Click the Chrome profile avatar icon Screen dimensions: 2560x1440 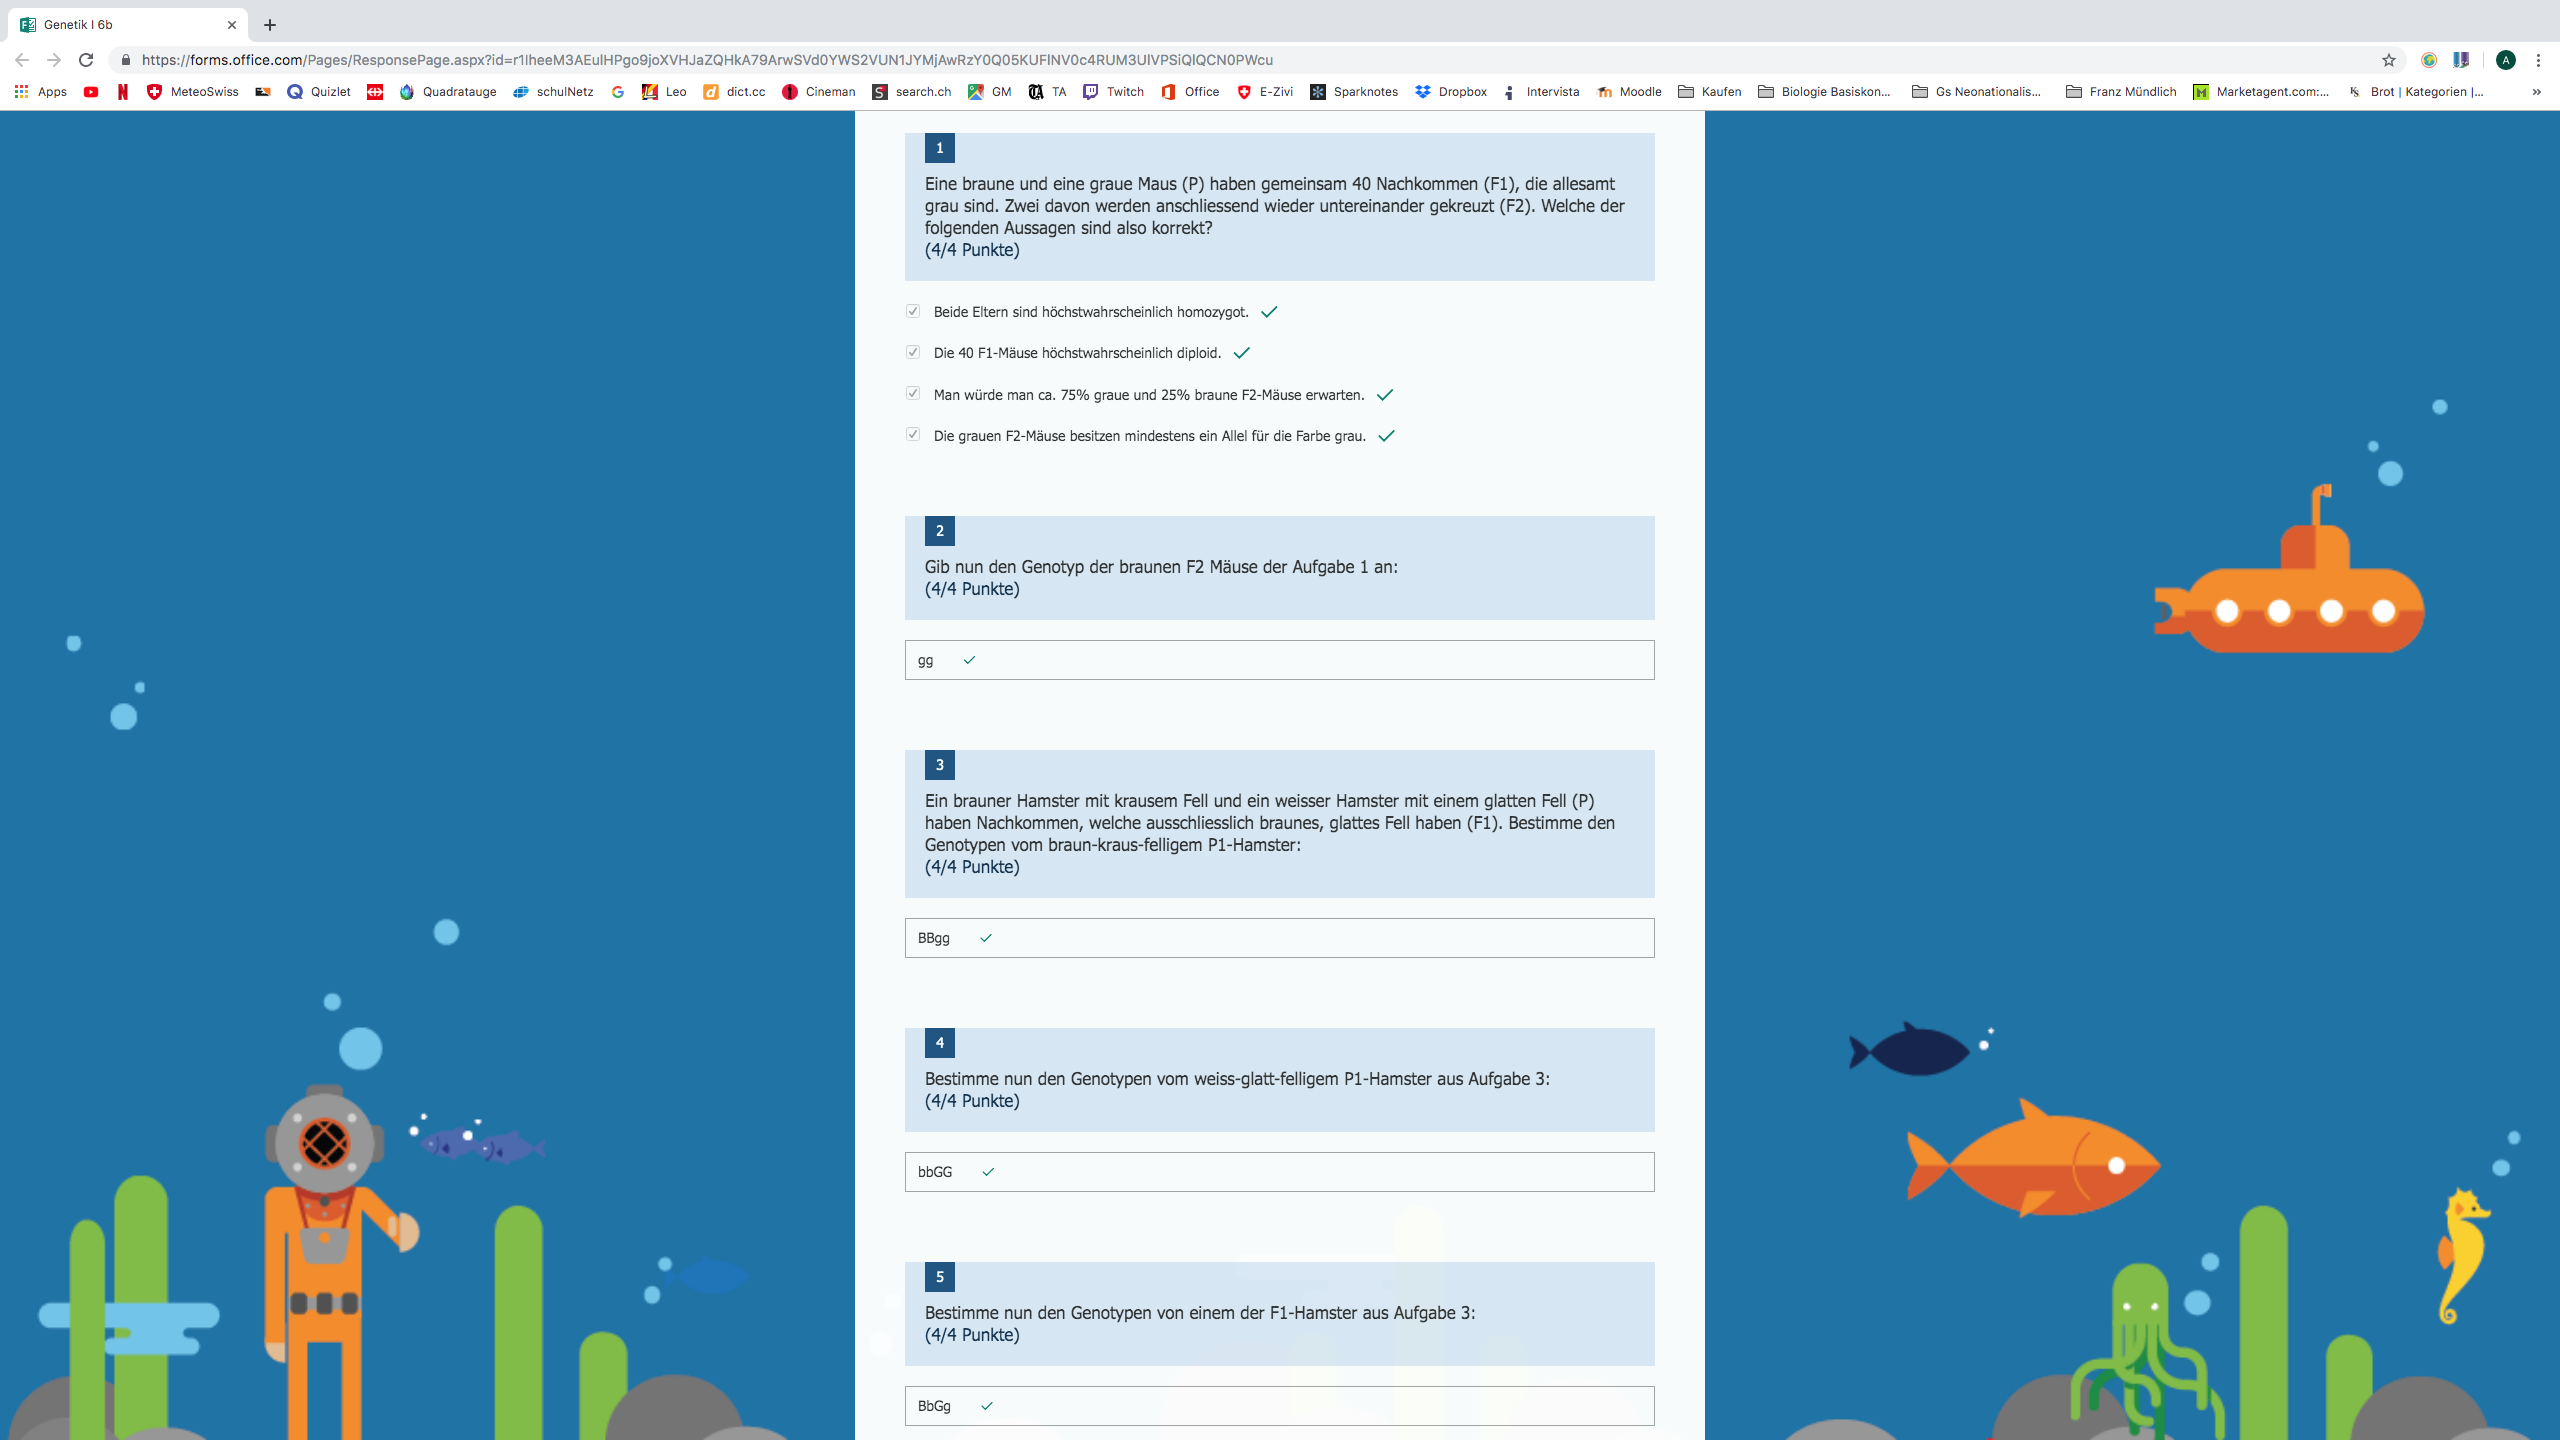(x=2505, y=60)
